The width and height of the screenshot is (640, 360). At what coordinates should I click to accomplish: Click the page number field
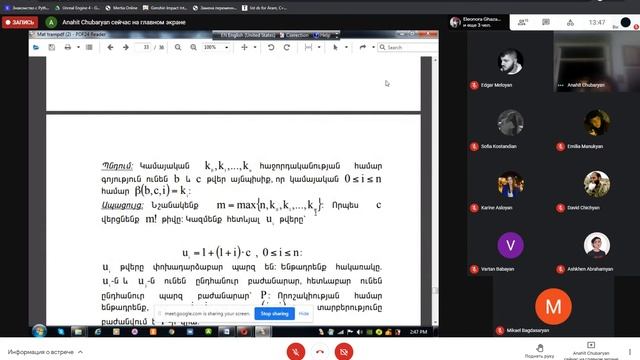point(144,47)
